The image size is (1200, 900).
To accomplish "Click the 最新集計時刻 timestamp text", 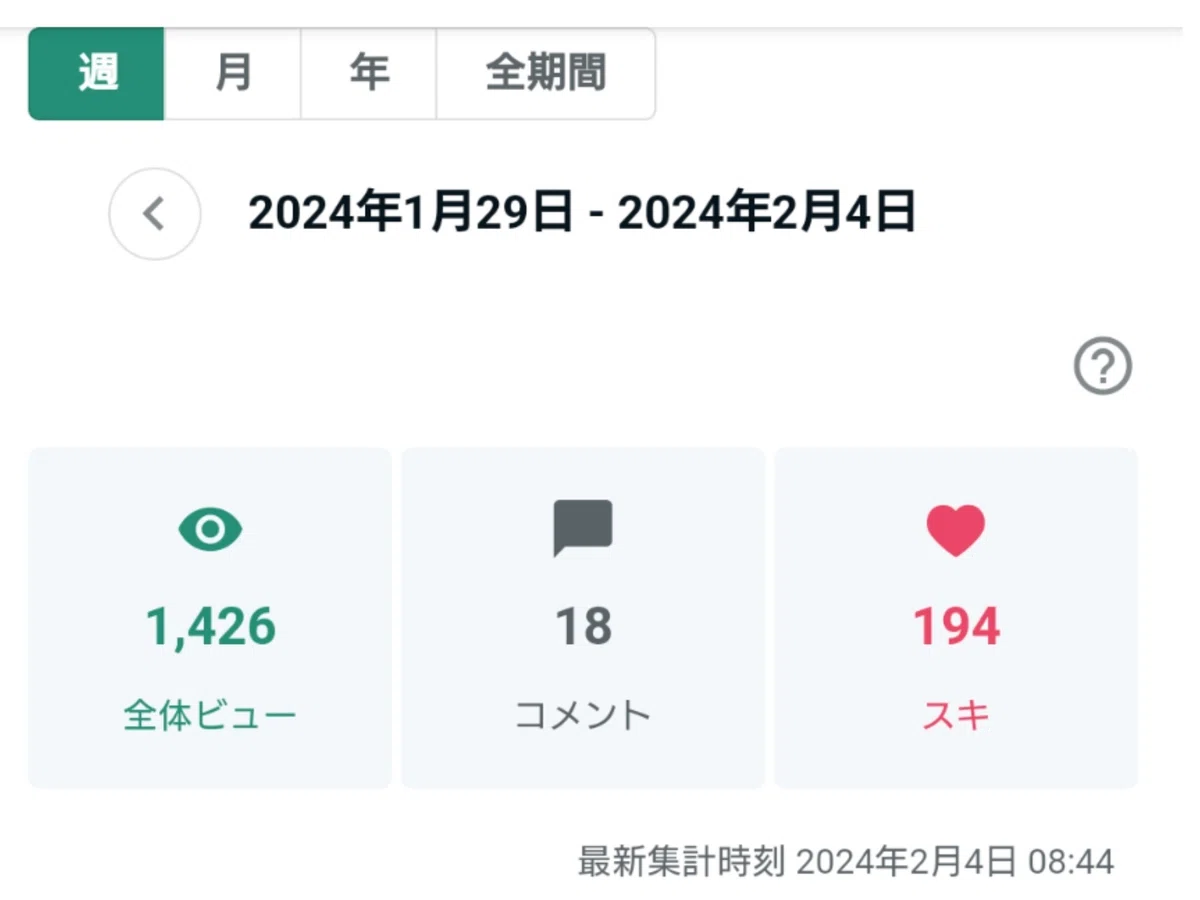I will click(x=846, y=861).
